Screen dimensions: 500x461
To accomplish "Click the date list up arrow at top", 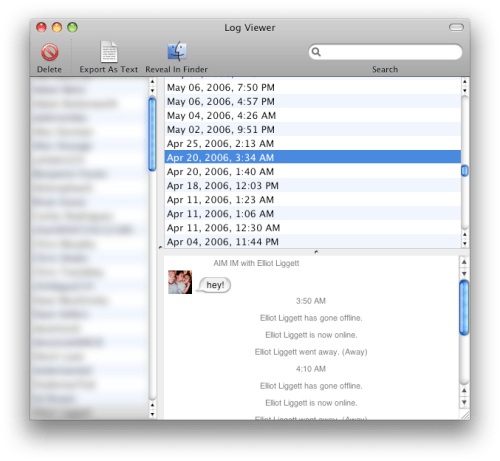I will pos(465,82).
